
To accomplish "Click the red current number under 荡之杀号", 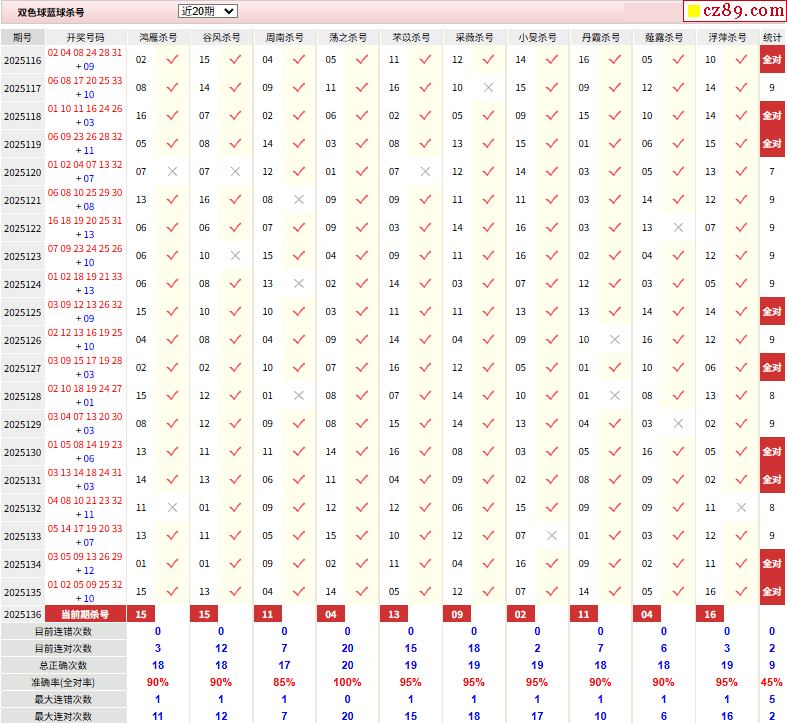I will tap(331, 614).
